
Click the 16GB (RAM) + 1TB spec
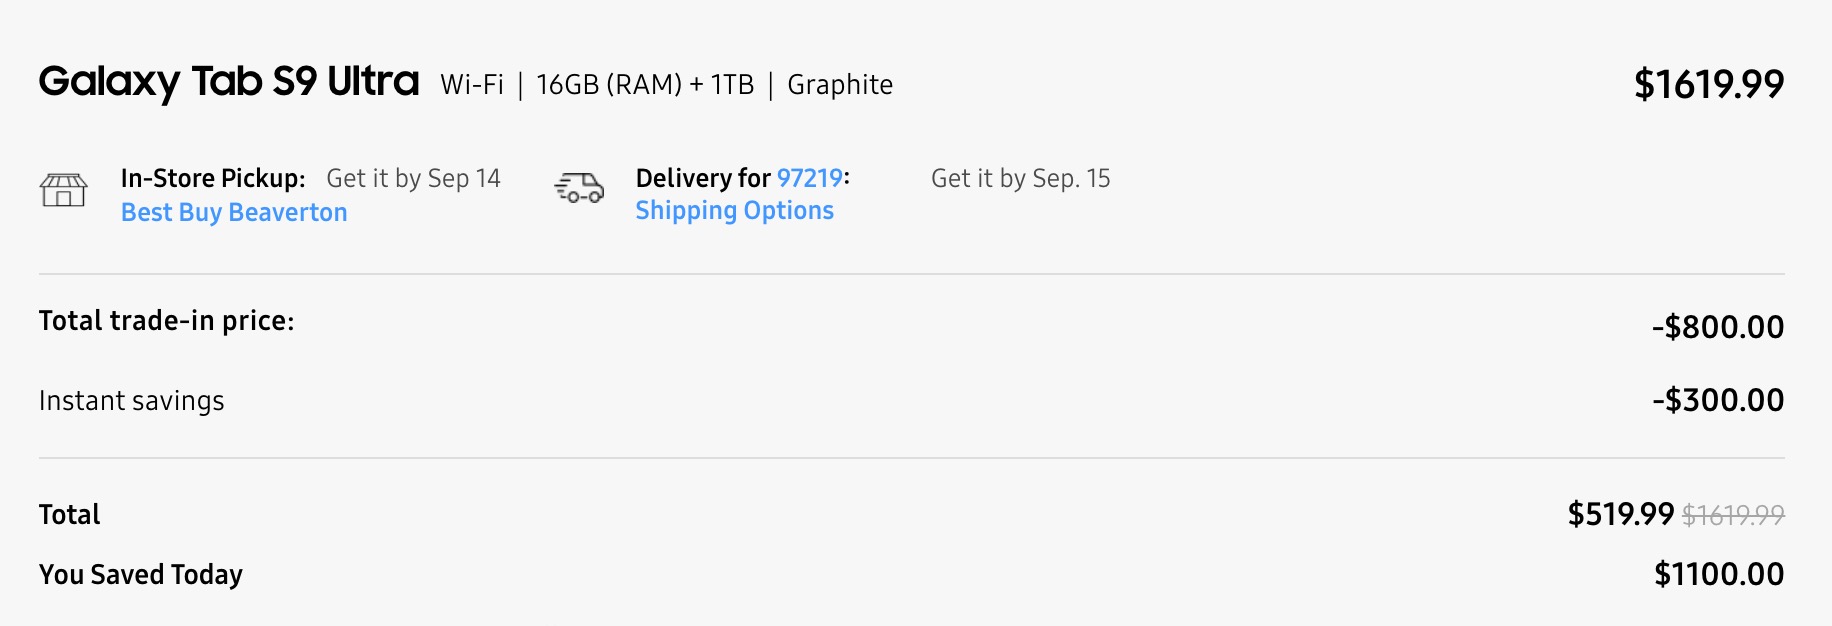pos(645,85)
